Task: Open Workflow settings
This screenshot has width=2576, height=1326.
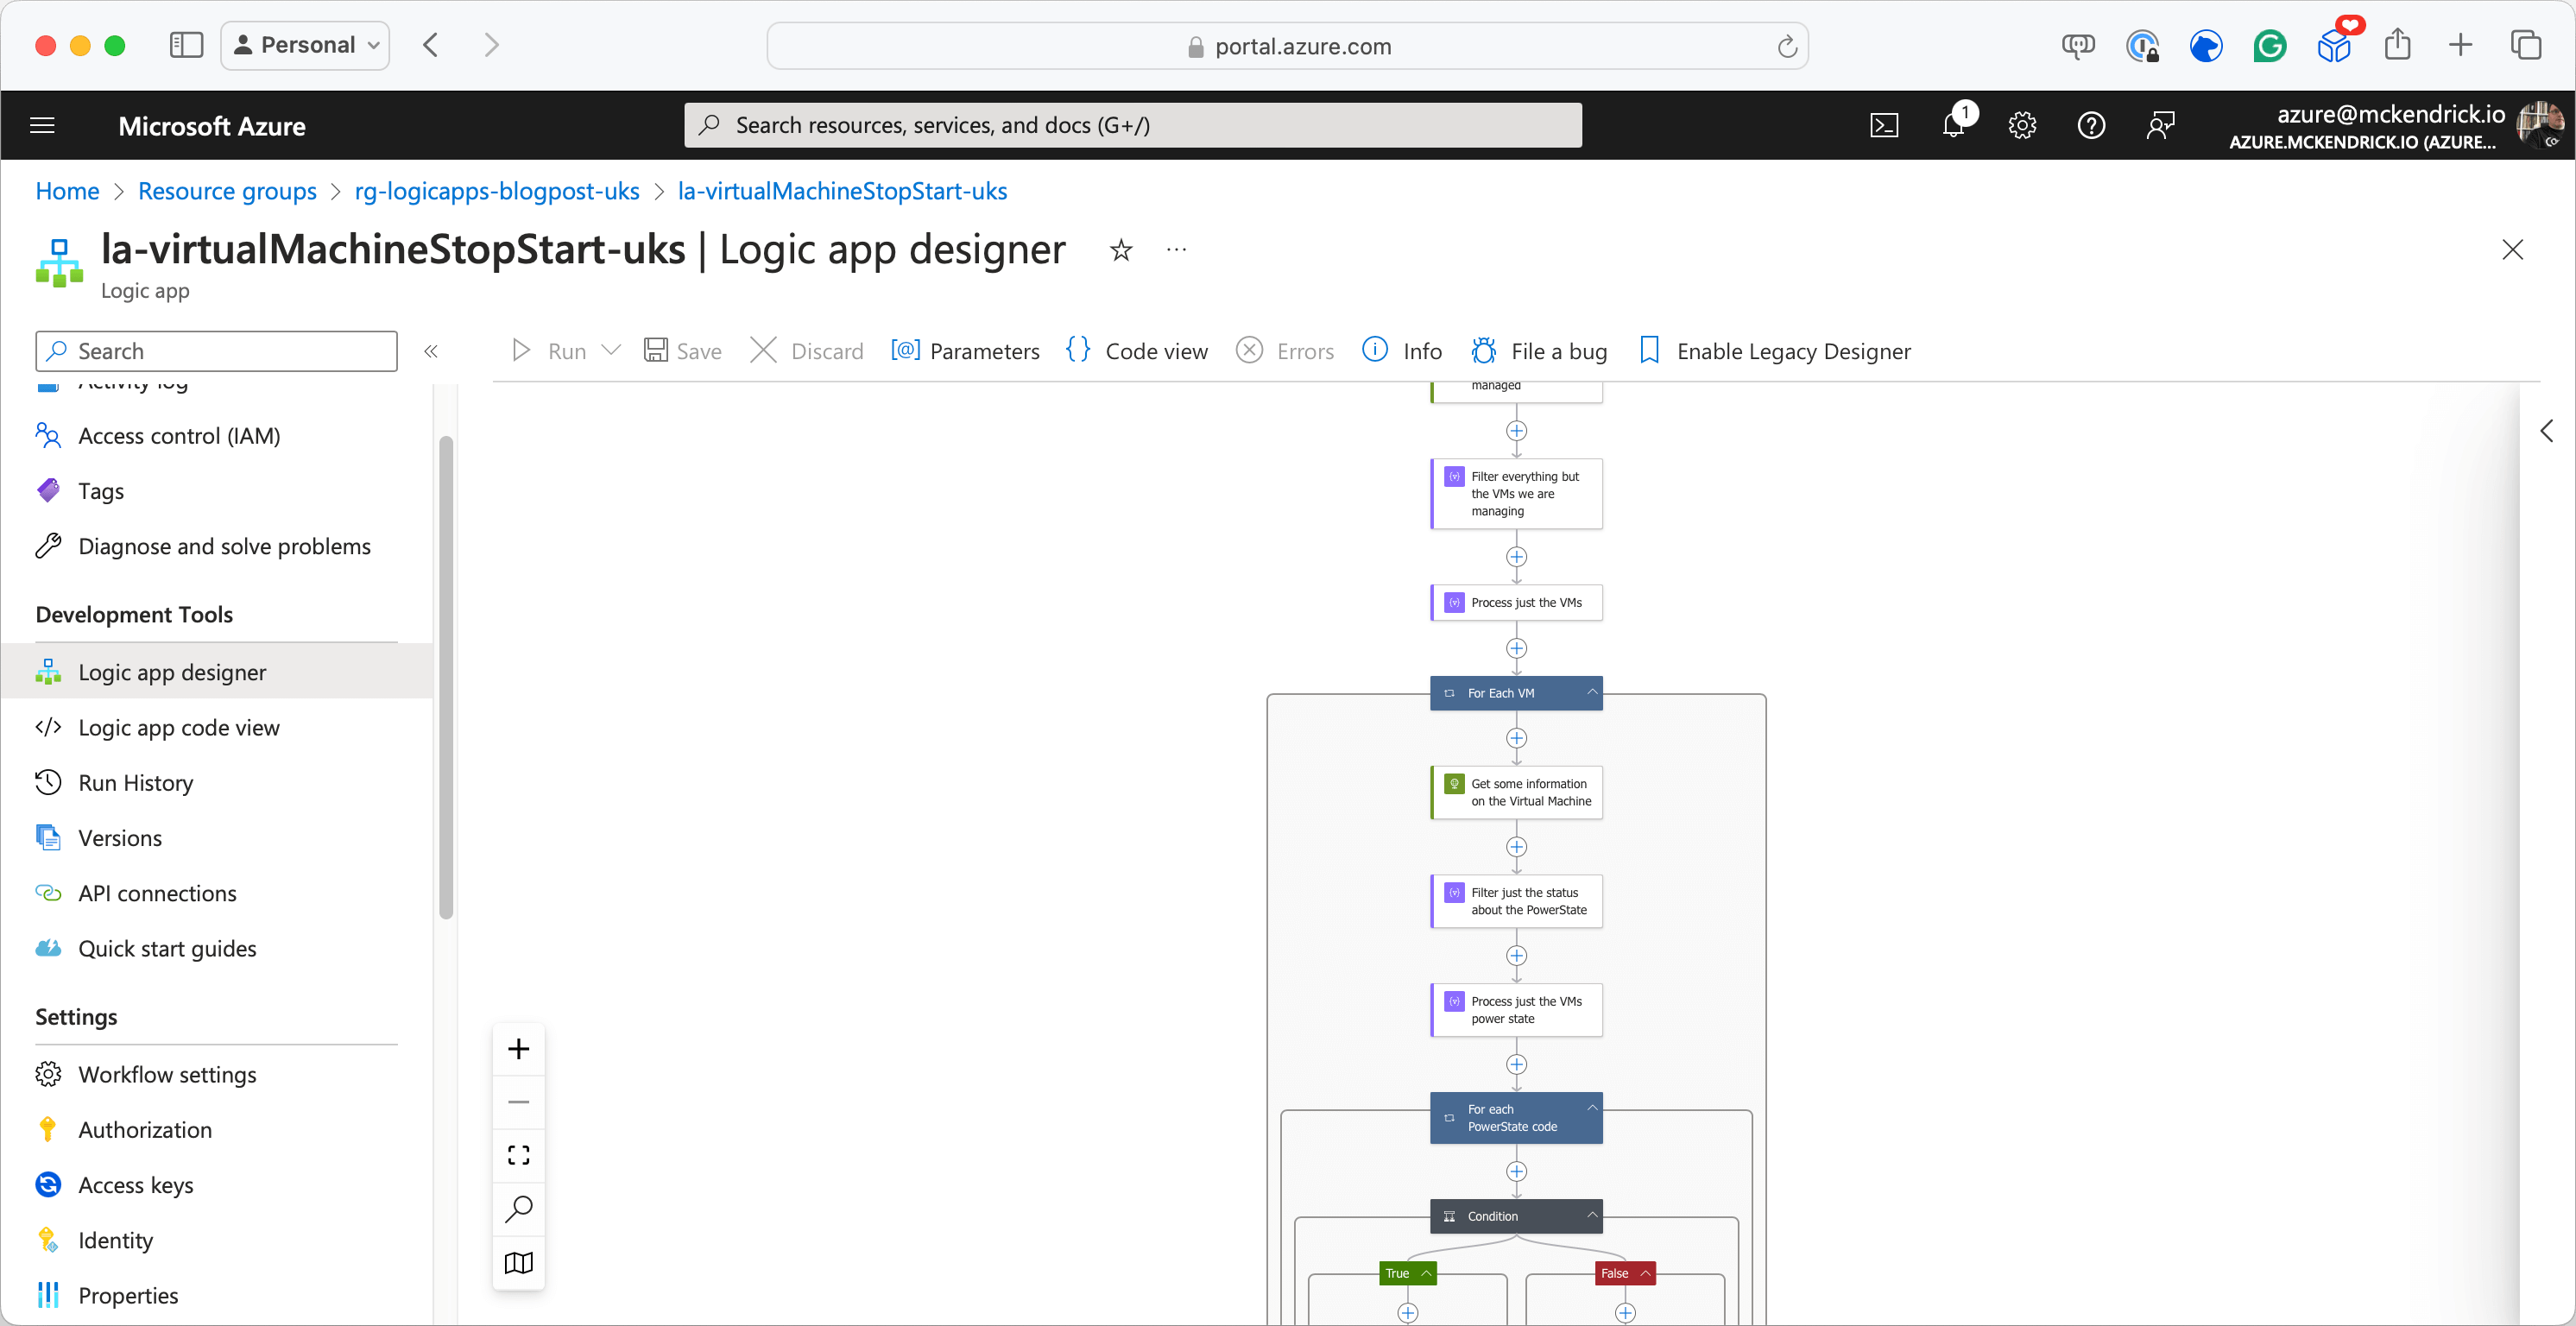Action: pos(168,1074)
